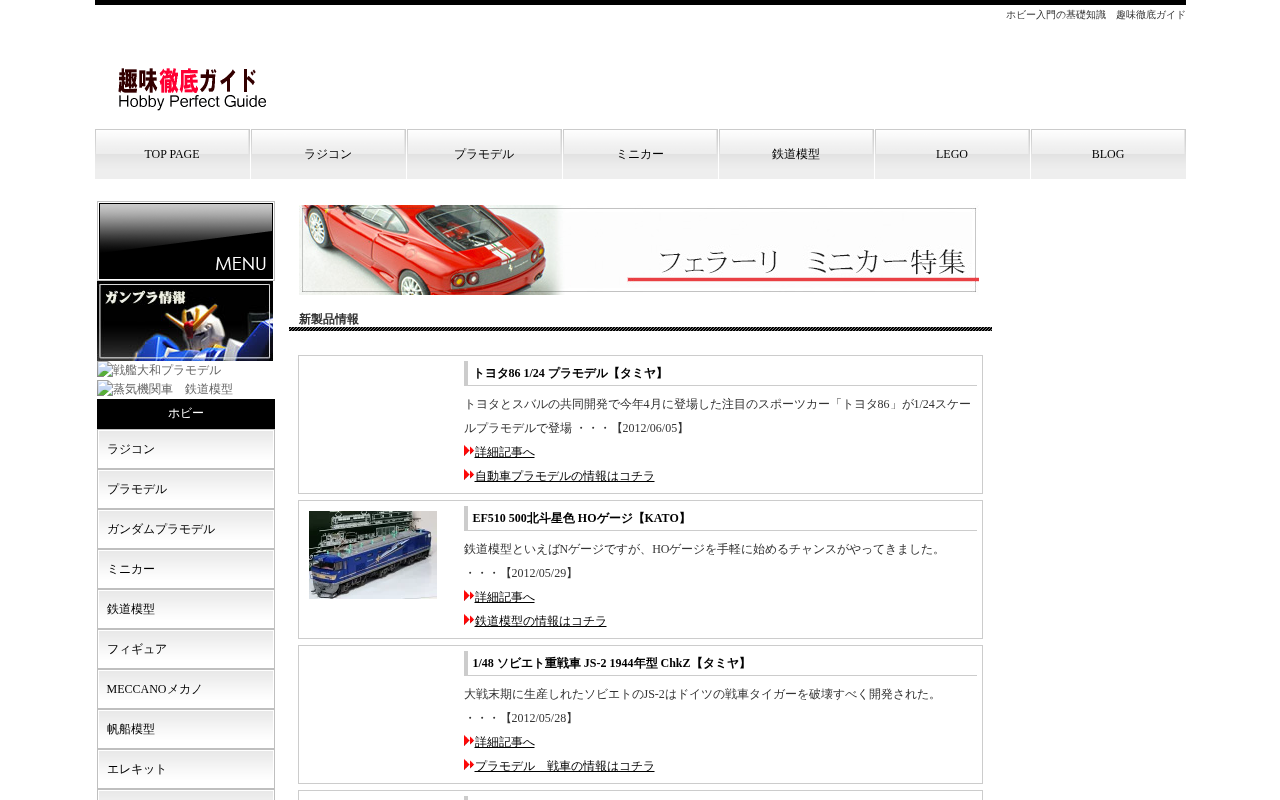Click the 戦艦大和プラモデル image link

pyautogui.click(x=159, y=370)
